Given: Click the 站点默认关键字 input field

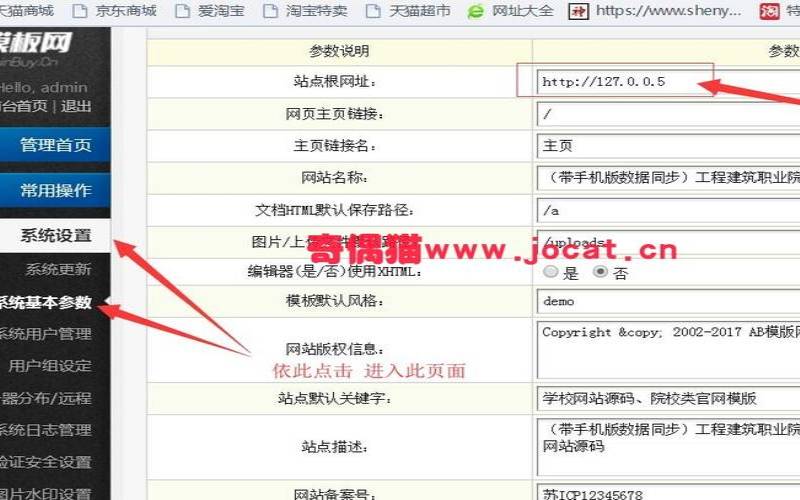Looking at the screenshot, I should click(x=668, y=398).
